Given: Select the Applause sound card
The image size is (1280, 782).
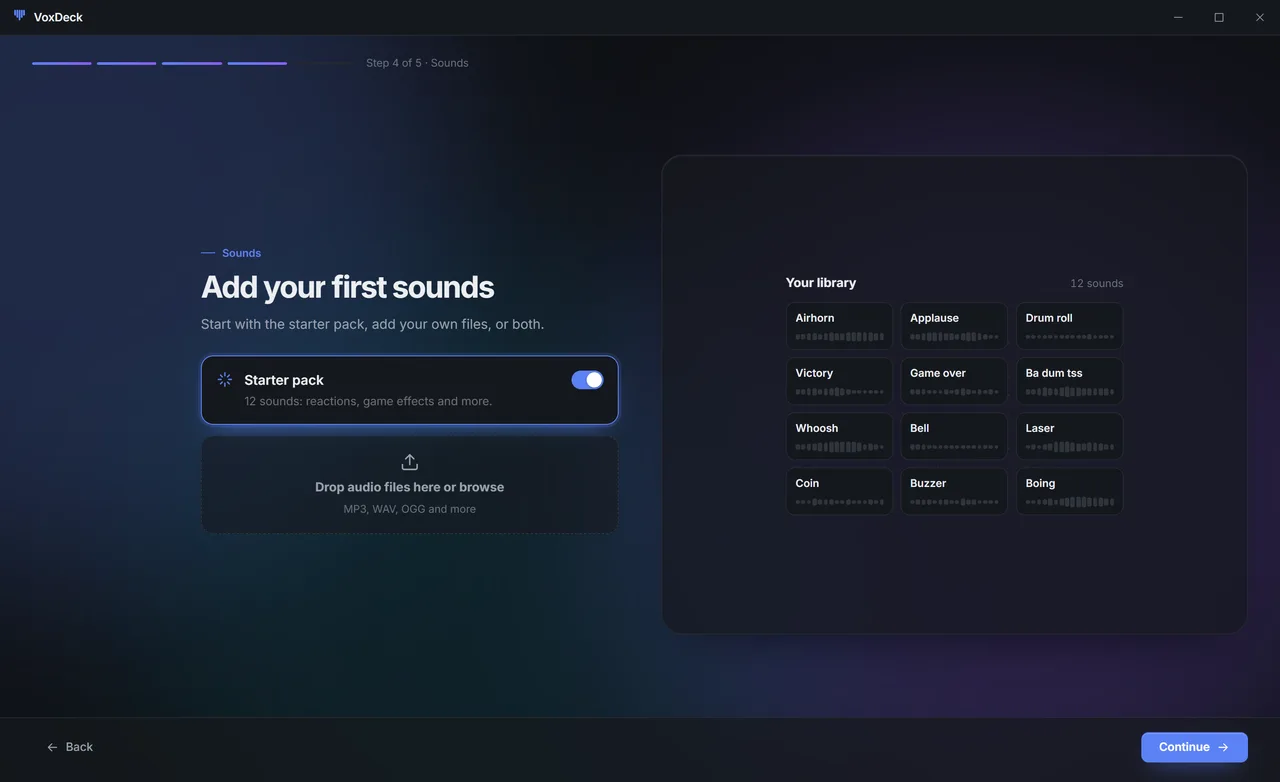Looking at the screenshot, I should 954,326.
